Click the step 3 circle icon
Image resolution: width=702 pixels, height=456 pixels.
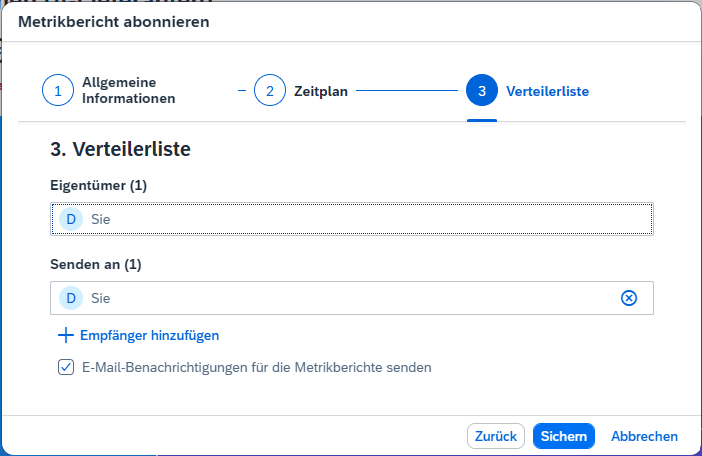[482, 91]
